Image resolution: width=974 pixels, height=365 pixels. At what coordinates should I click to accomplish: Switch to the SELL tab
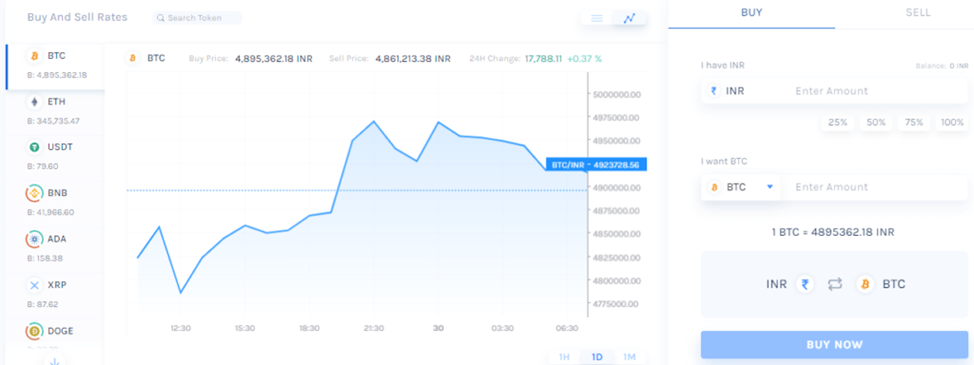click(918, 13)
